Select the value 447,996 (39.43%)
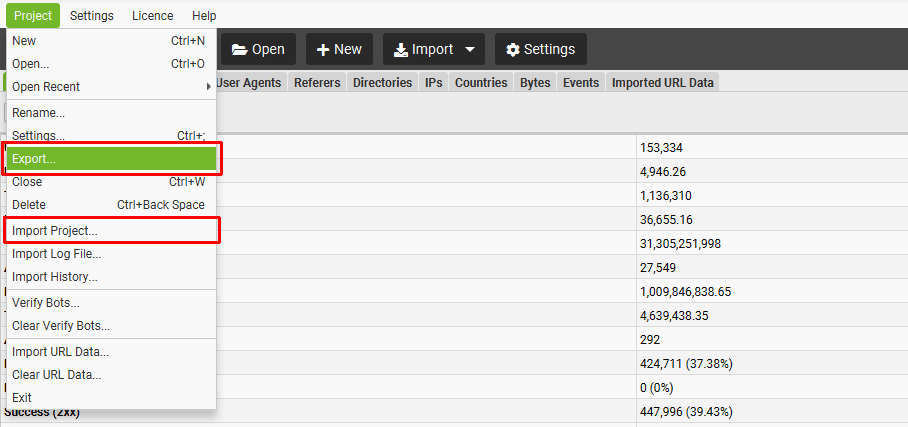The width and height of the screenshot is (908, 427). (x=686, y=412)
